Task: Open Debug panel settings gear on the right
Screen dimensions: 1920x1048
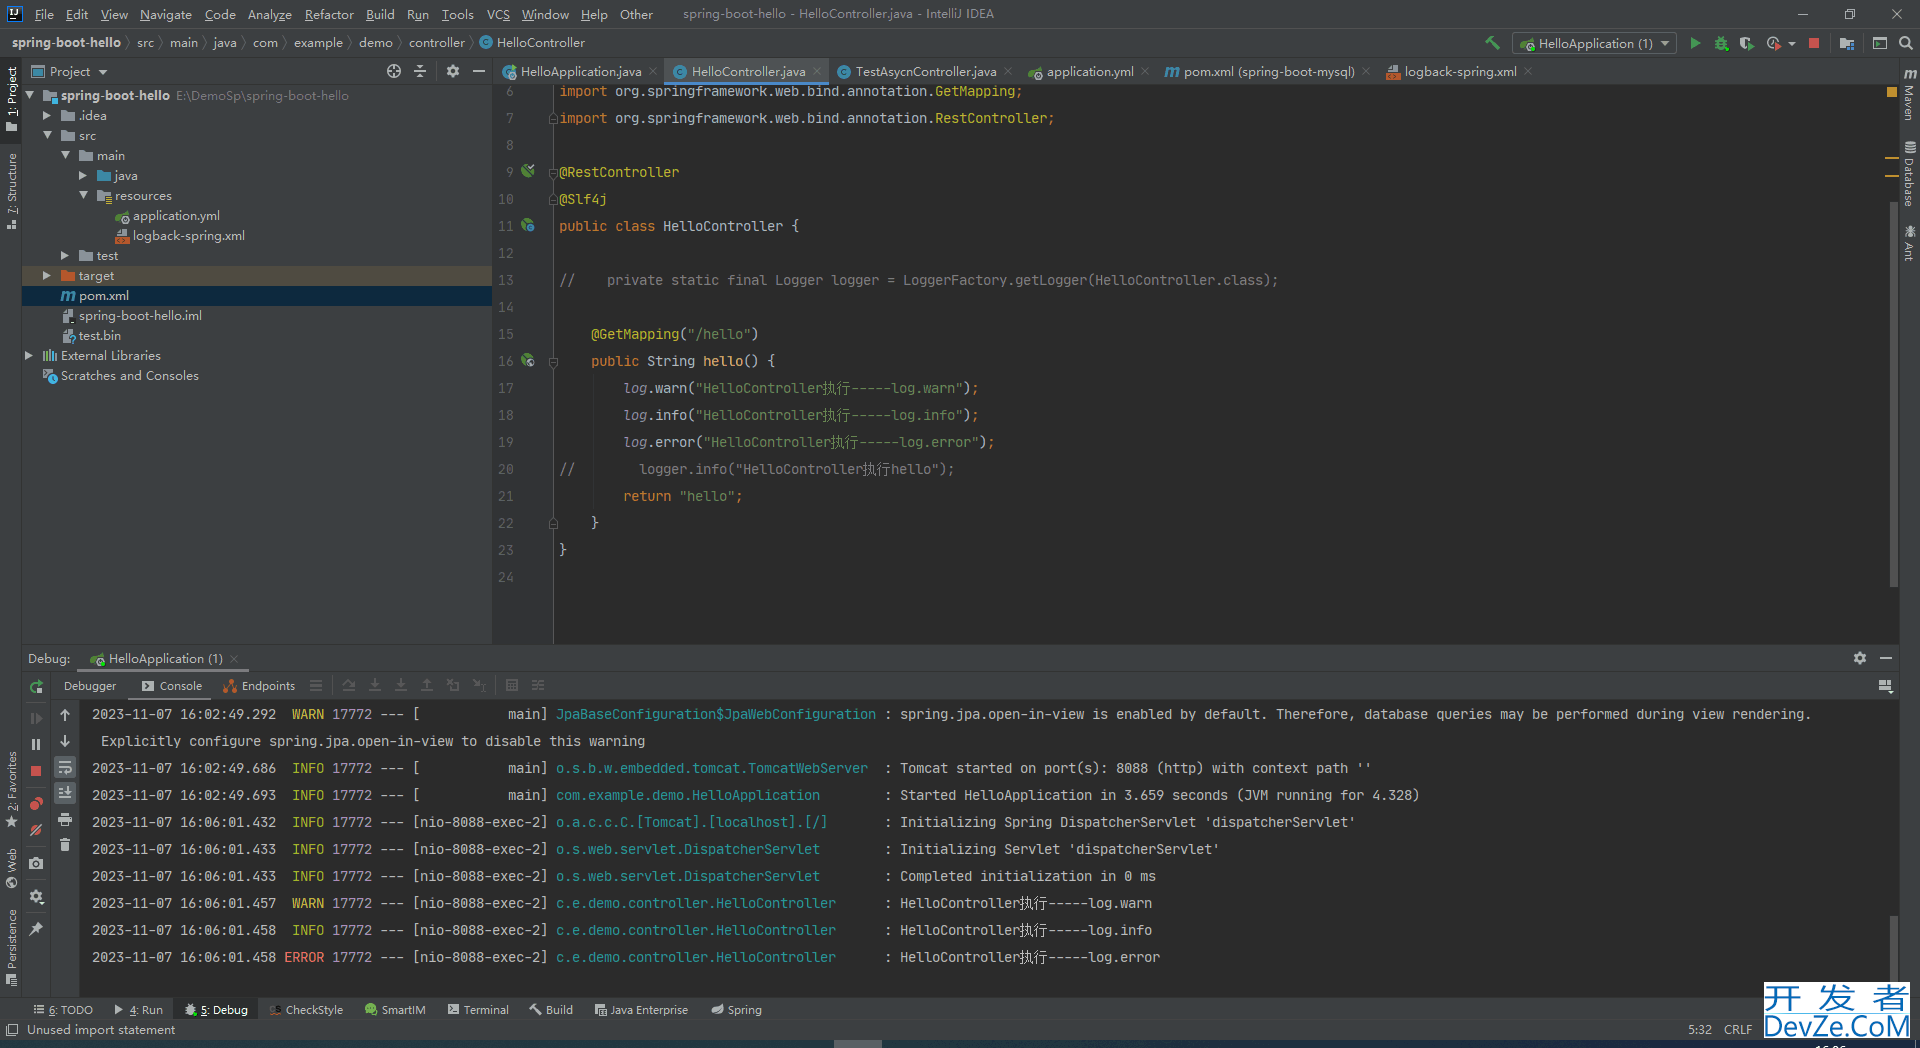Action: [x=1860, y=658]
